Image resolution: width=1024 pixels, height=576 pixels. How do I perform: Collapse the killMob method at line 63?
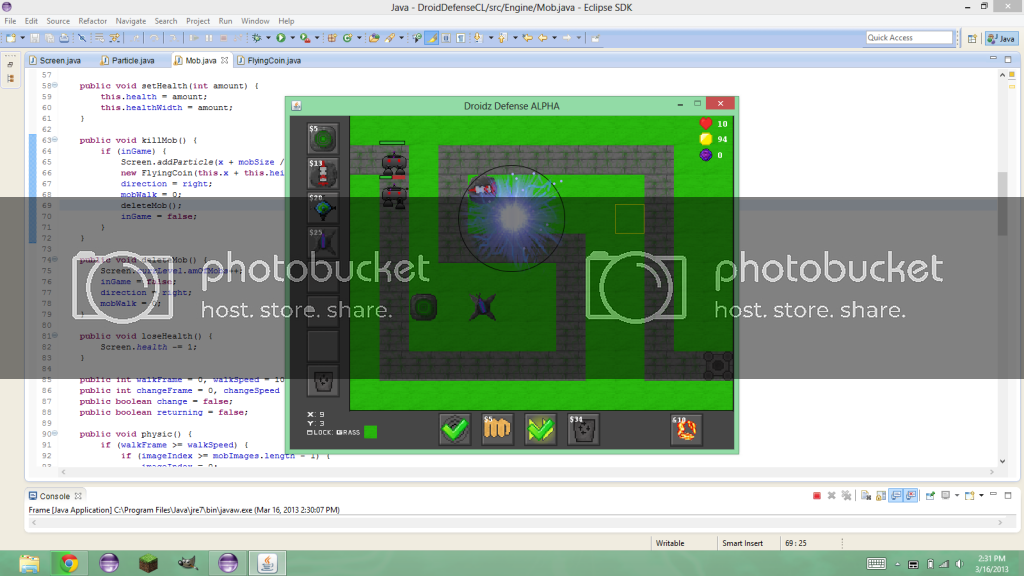coord(55,139)
